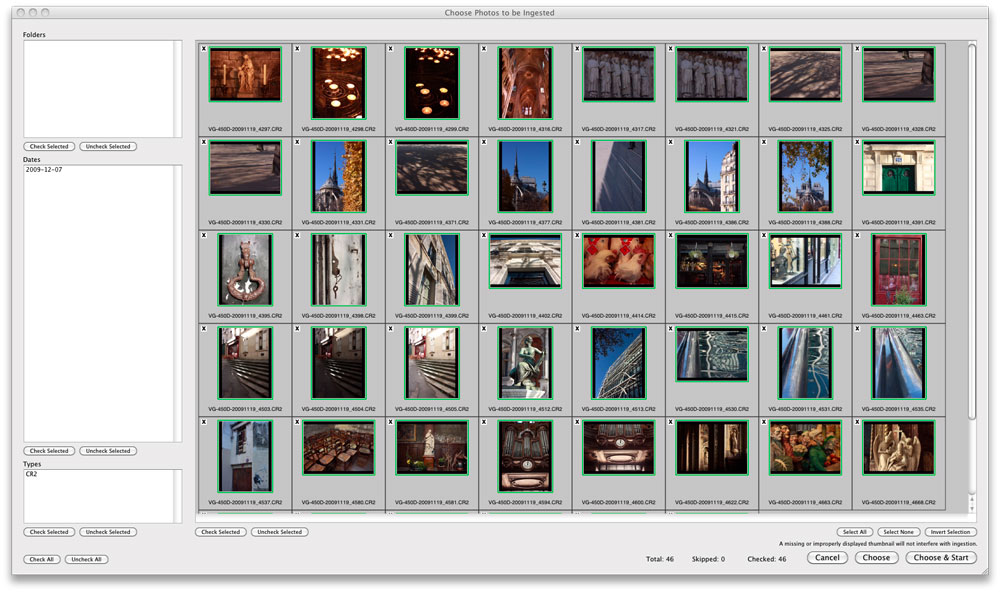Select the white statue thumbnail VG-450D-20091119_4581.CR2
The image size is (1000, 592).
tap(432, 448)
